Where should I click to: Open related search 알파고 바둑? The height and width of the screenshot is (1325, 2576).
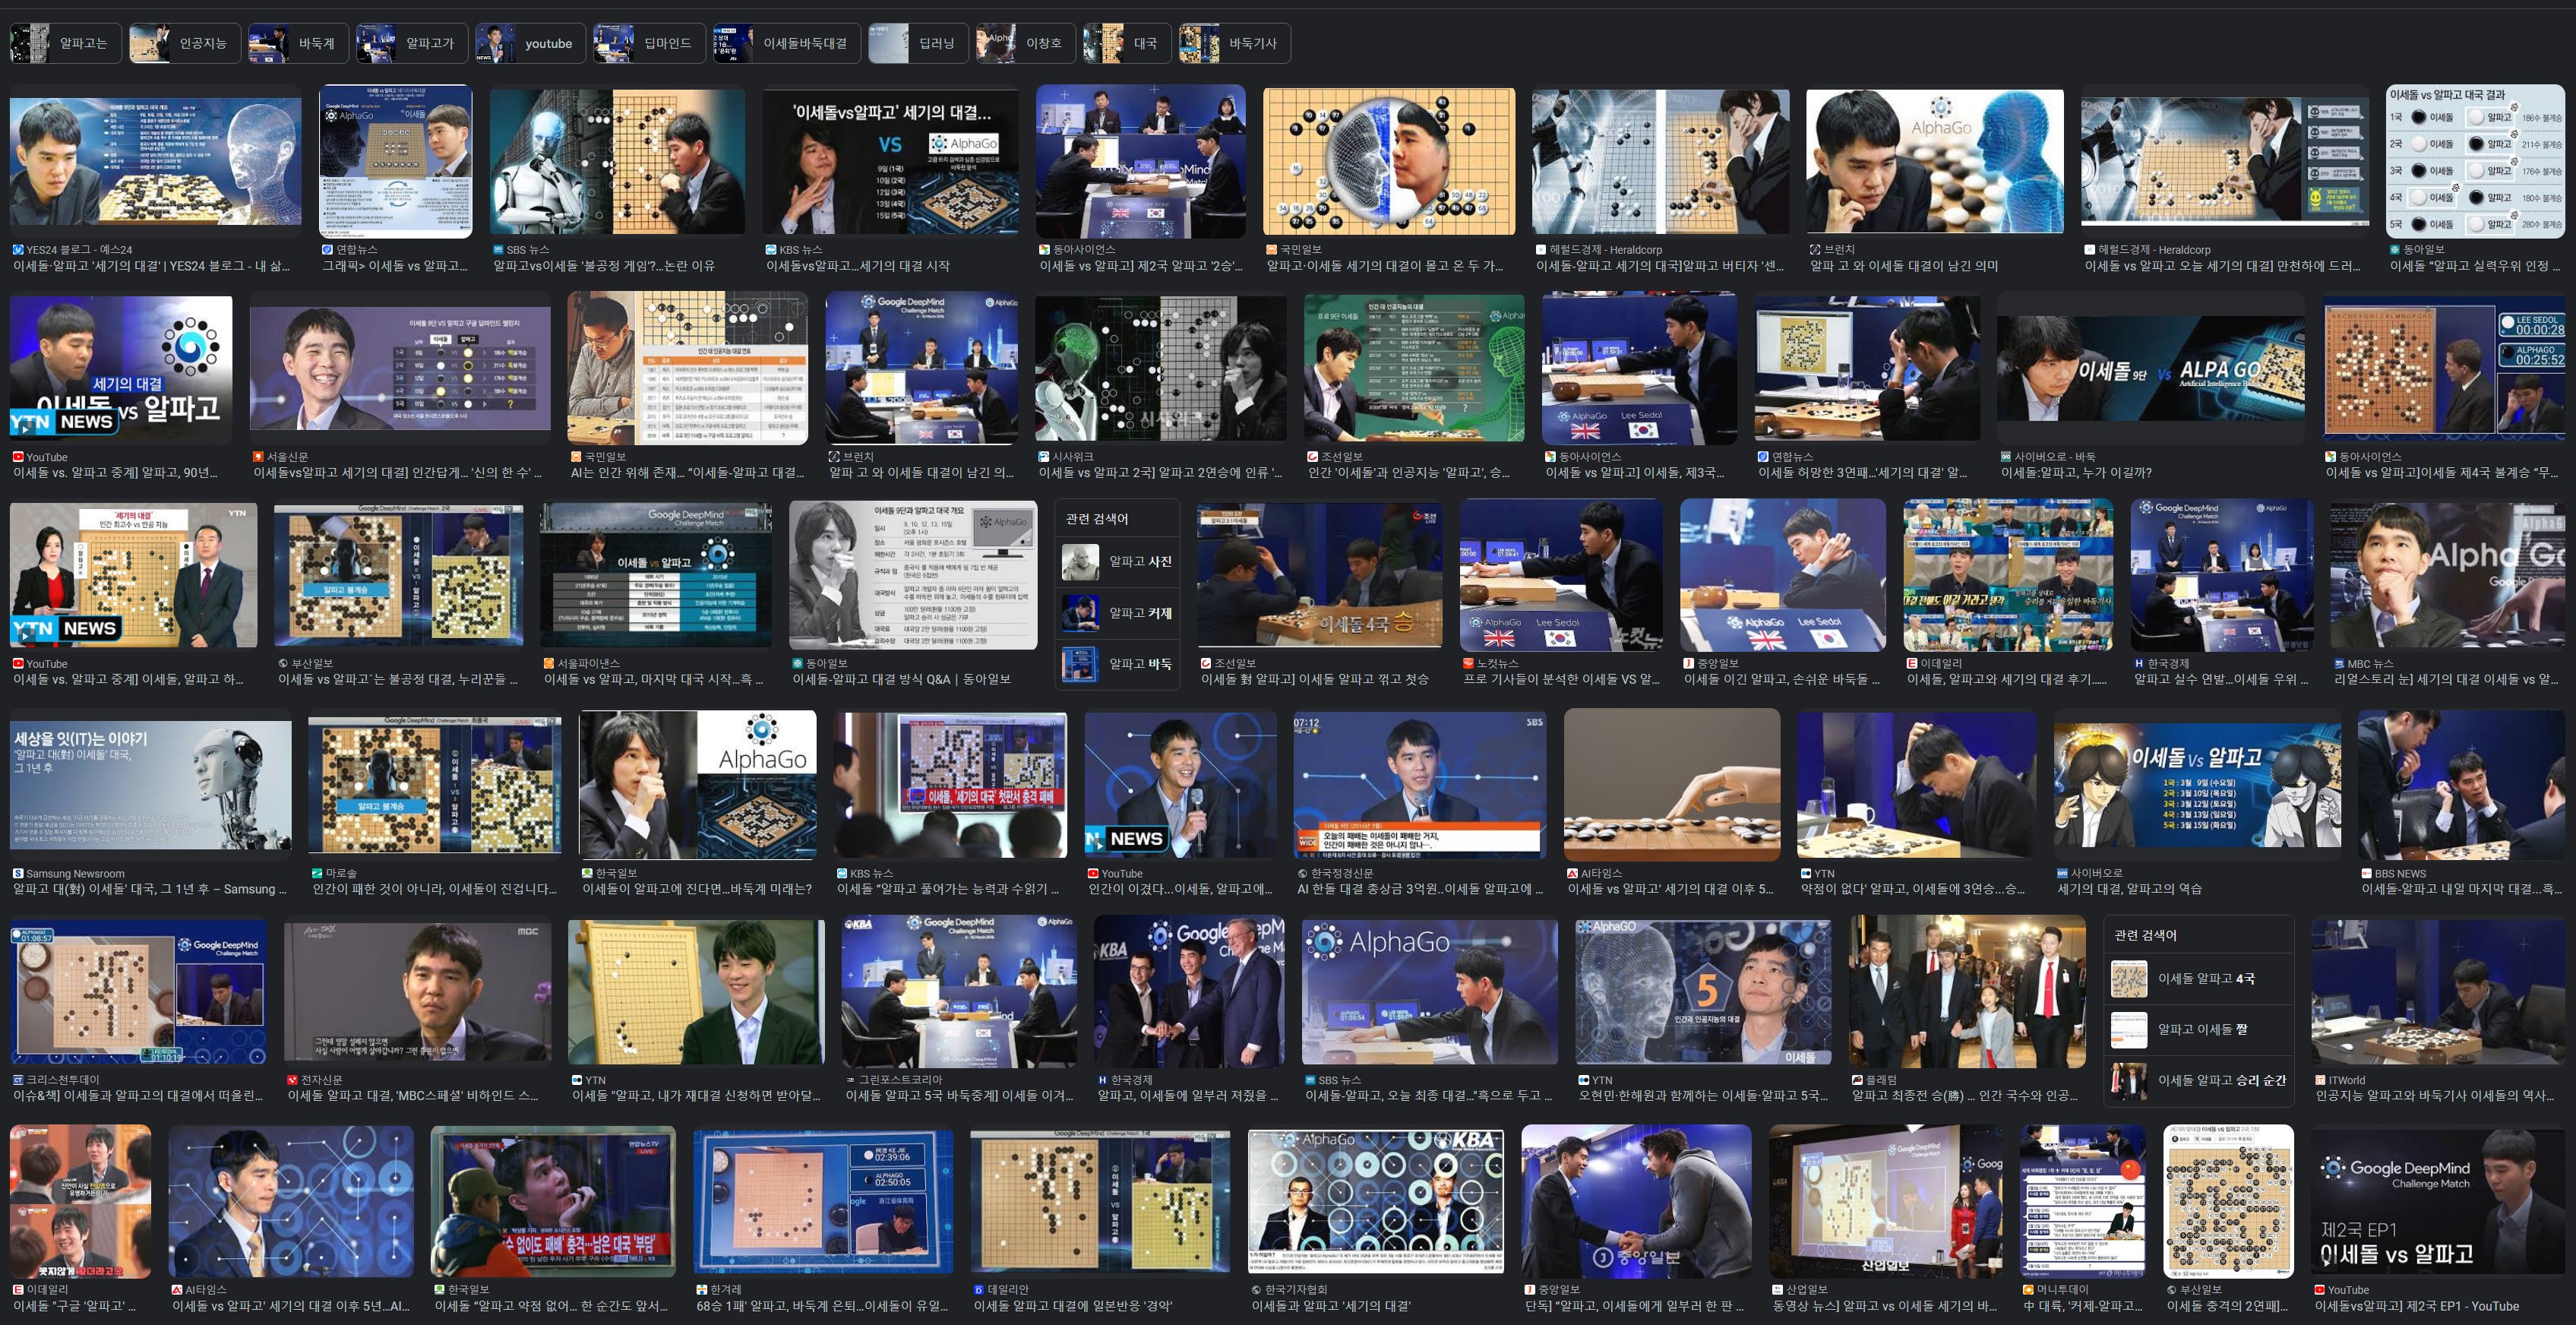[1117, 664]
